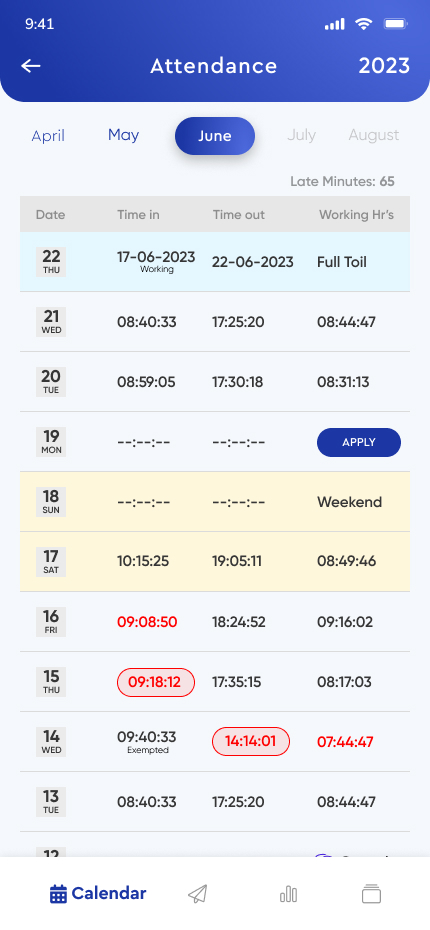Tap the APPLY button for Monday 19

coord(359,442)
